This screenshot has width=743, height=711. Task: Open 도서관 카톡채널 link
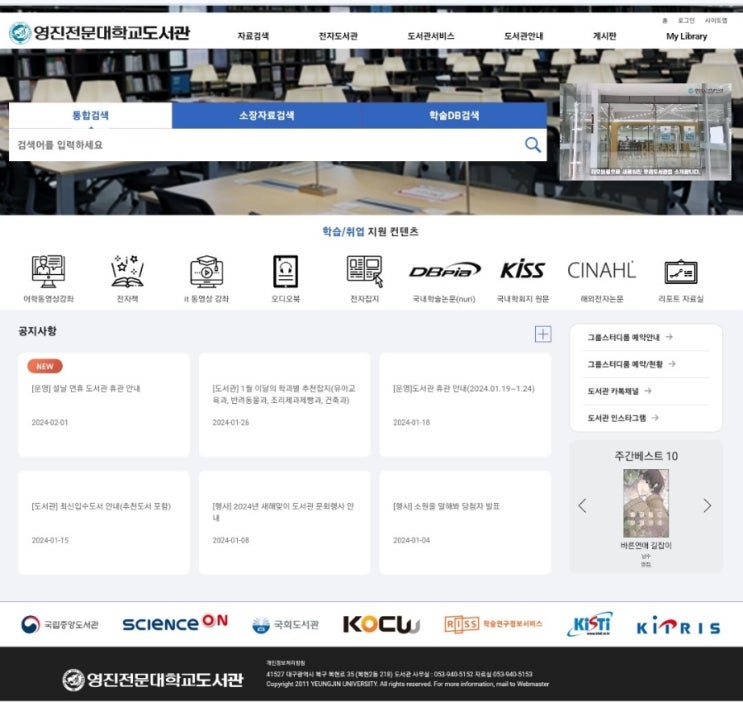[619, 391]
